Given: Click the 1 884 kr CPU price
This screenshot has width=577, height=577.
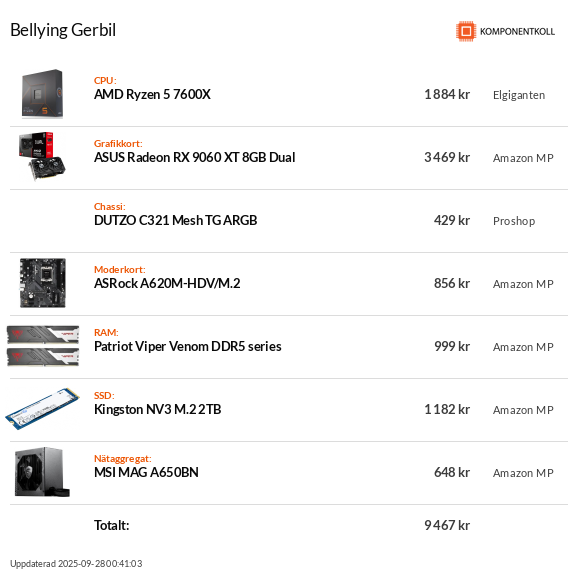Looking at the screenshot, I should point(447,95).
